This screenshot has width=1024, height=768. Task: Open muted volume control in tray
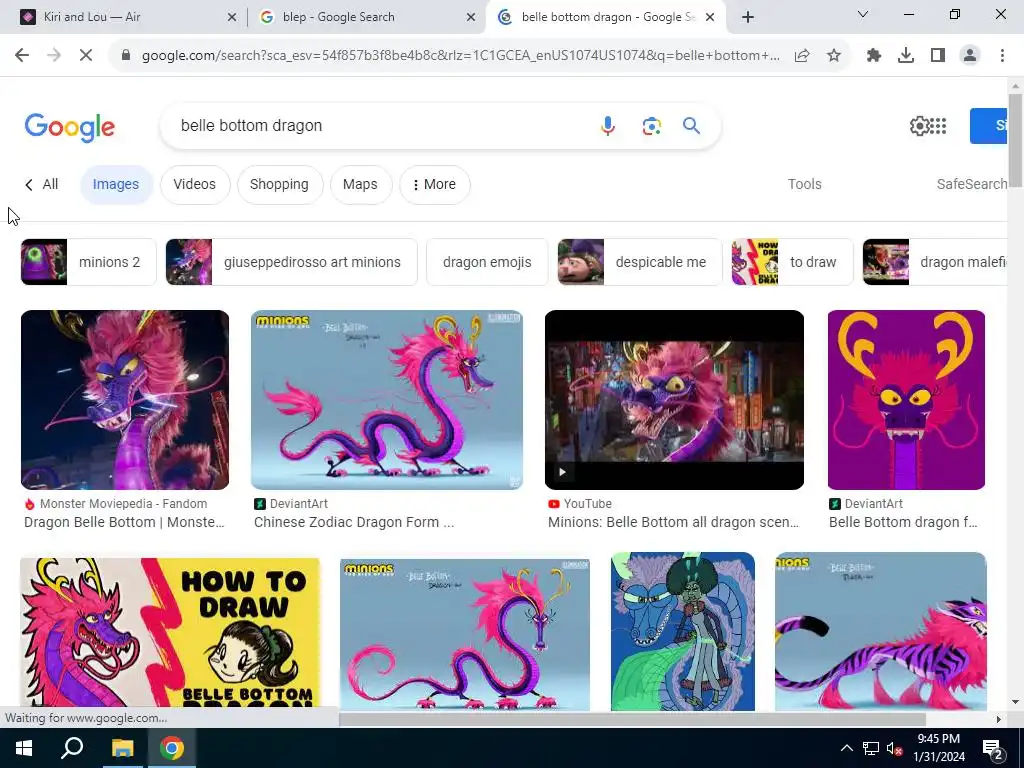(895, 748)
